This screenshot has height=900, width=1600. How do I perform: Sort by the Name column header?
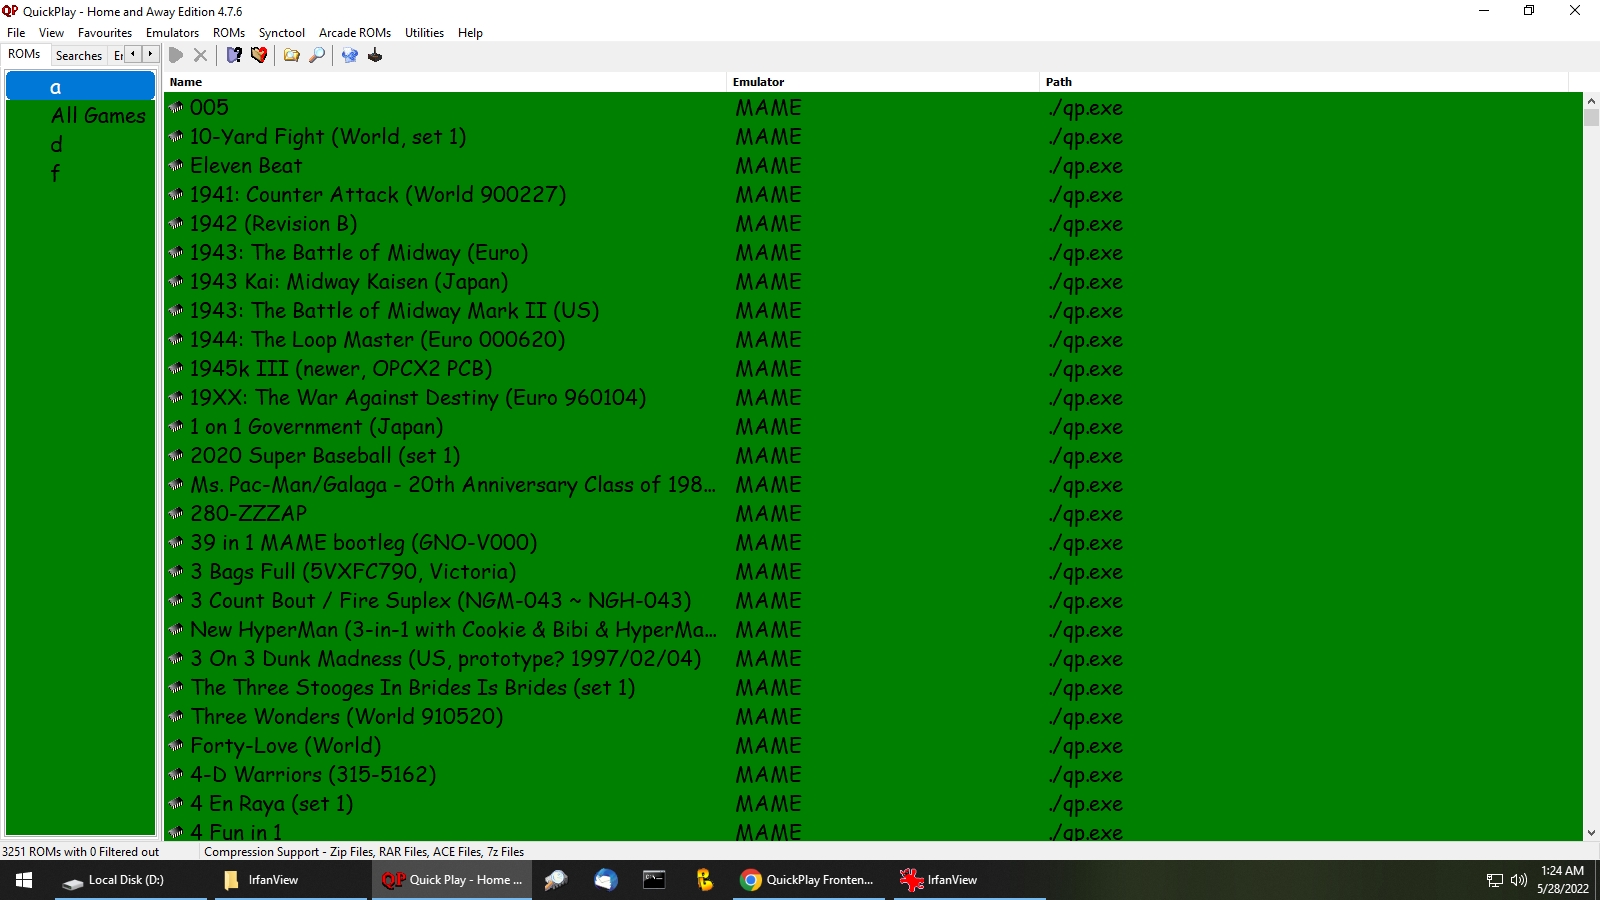[446, 82]
